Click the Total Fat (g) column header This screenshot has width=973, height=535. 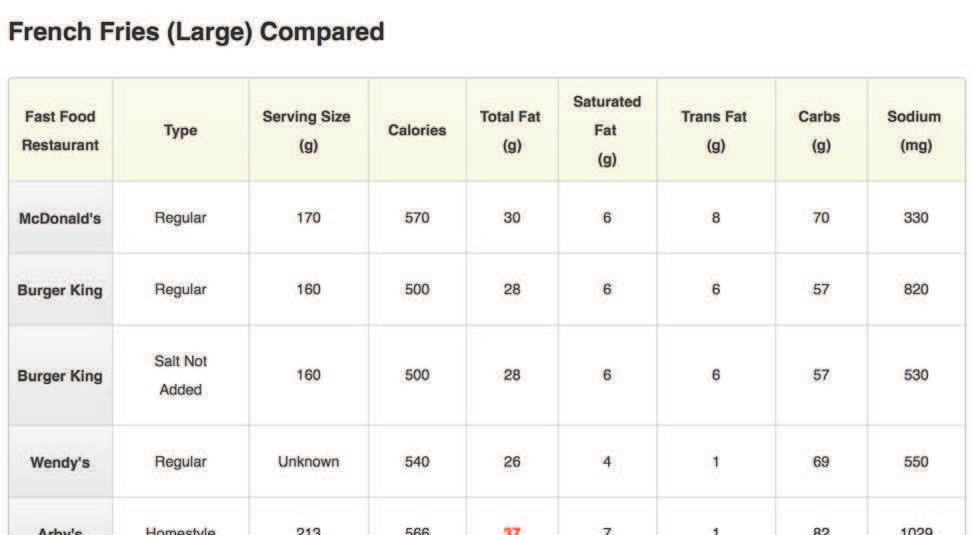click(512, 130)
